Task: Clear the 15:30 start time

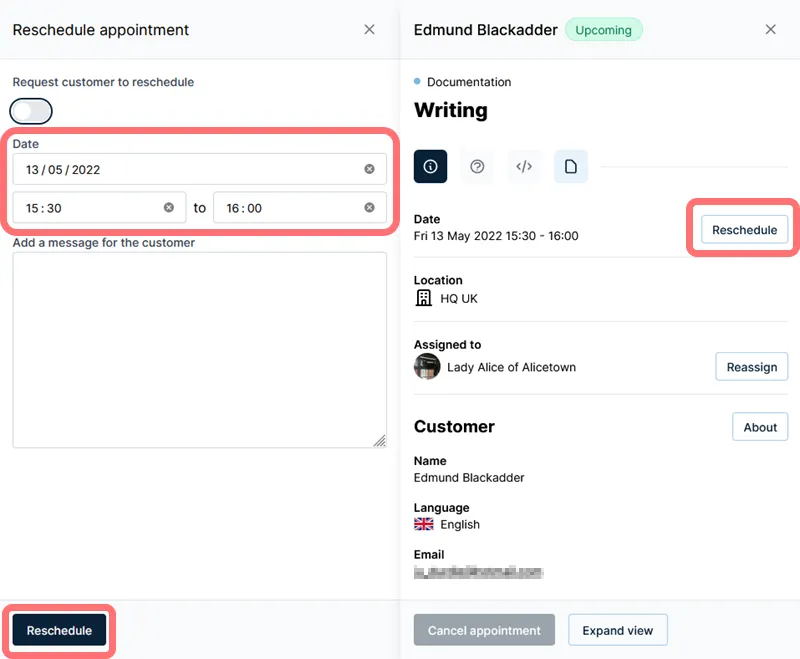Action: pos(169,208)
